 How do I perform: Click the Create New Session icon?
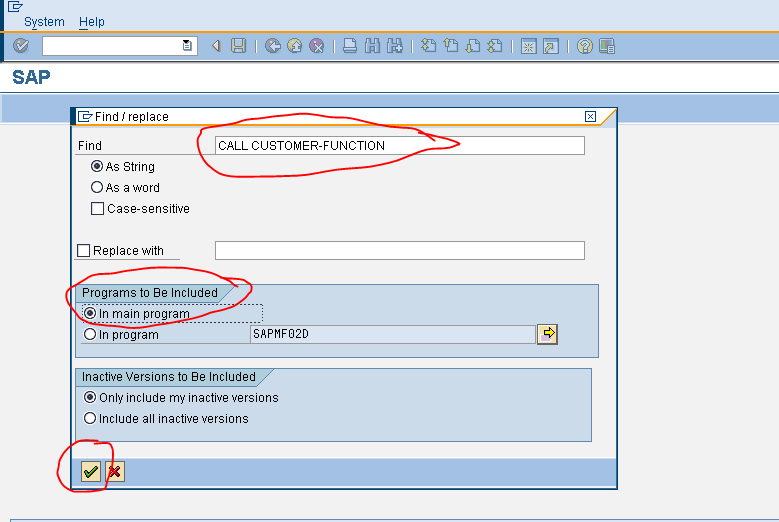tap(529, 46)
